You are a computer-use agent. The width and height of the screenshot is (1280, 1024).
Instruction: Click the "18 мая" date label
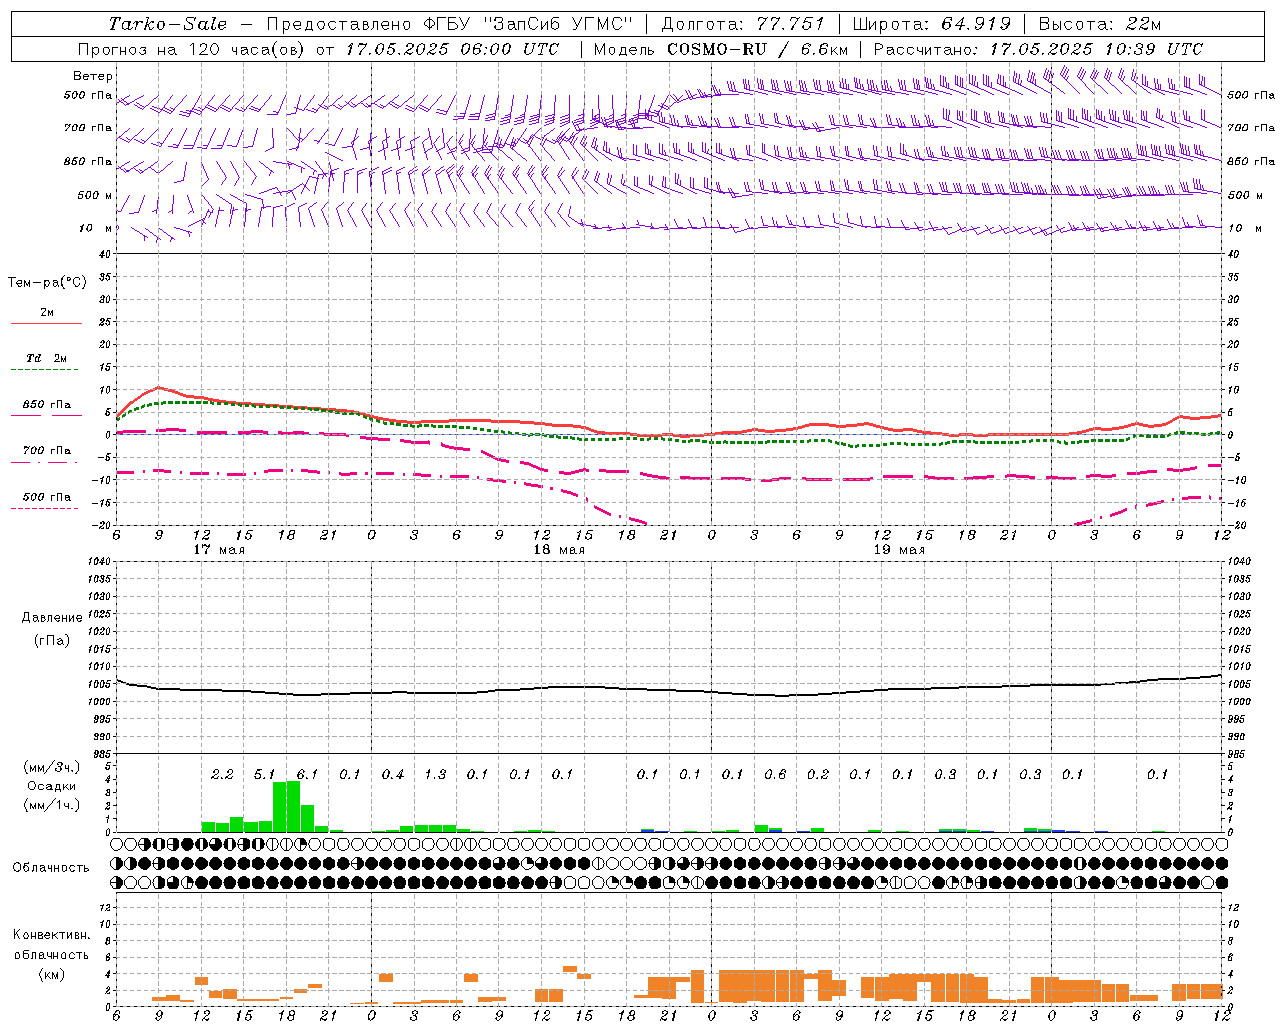point(559,550)
